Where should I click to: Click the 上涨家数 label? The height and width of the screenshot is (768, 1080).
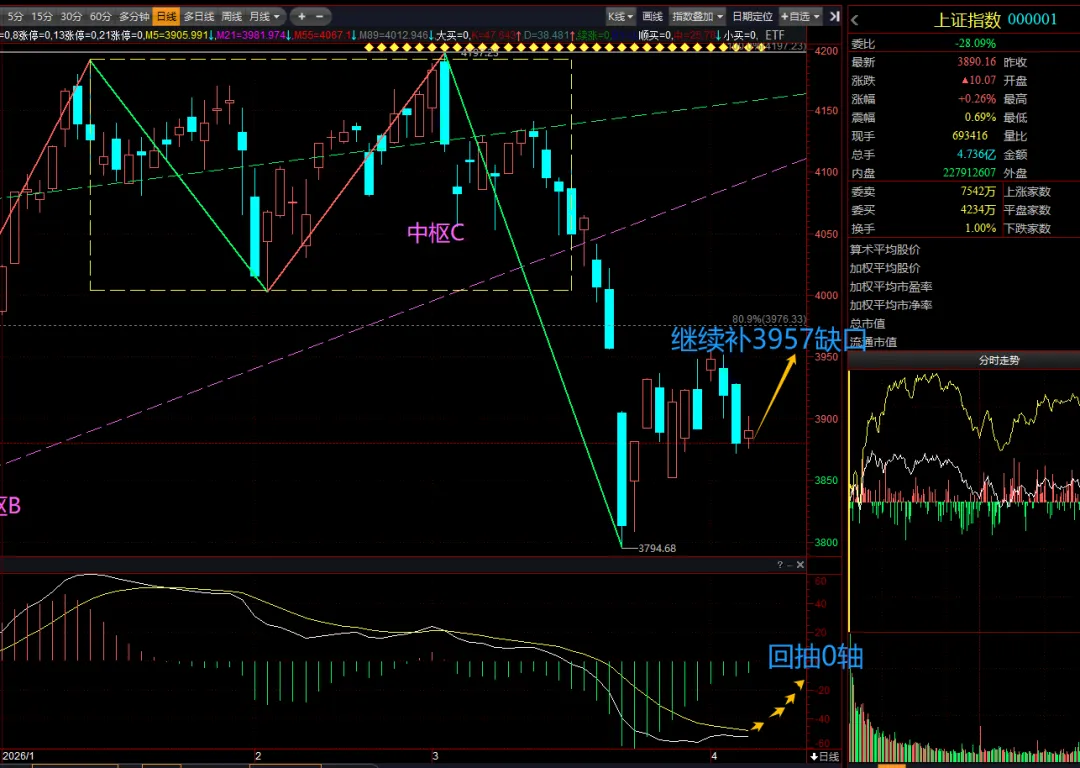click(1027, 191)
